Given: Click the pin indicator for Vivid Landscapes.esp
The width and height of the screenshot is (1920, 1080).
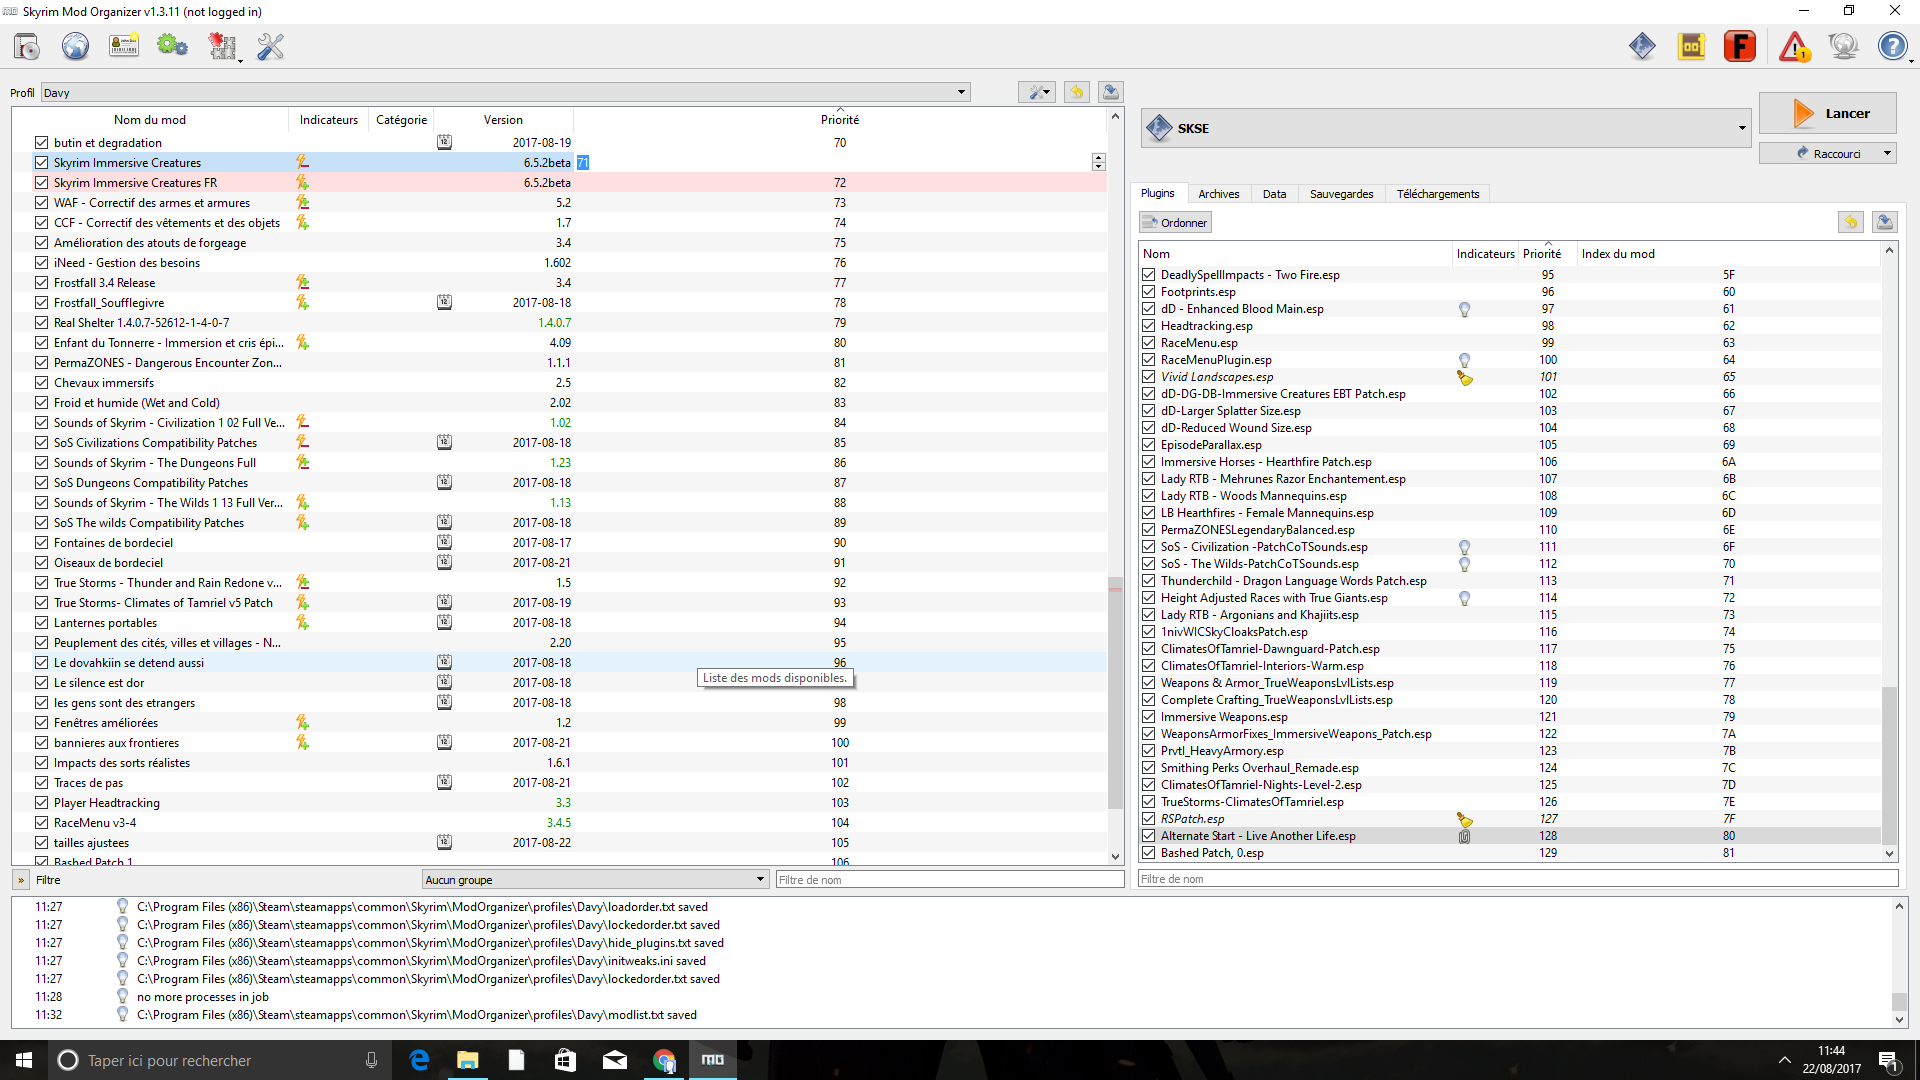Looking at the screenshot, I should pyautogui.click(x=1464, y=377).
